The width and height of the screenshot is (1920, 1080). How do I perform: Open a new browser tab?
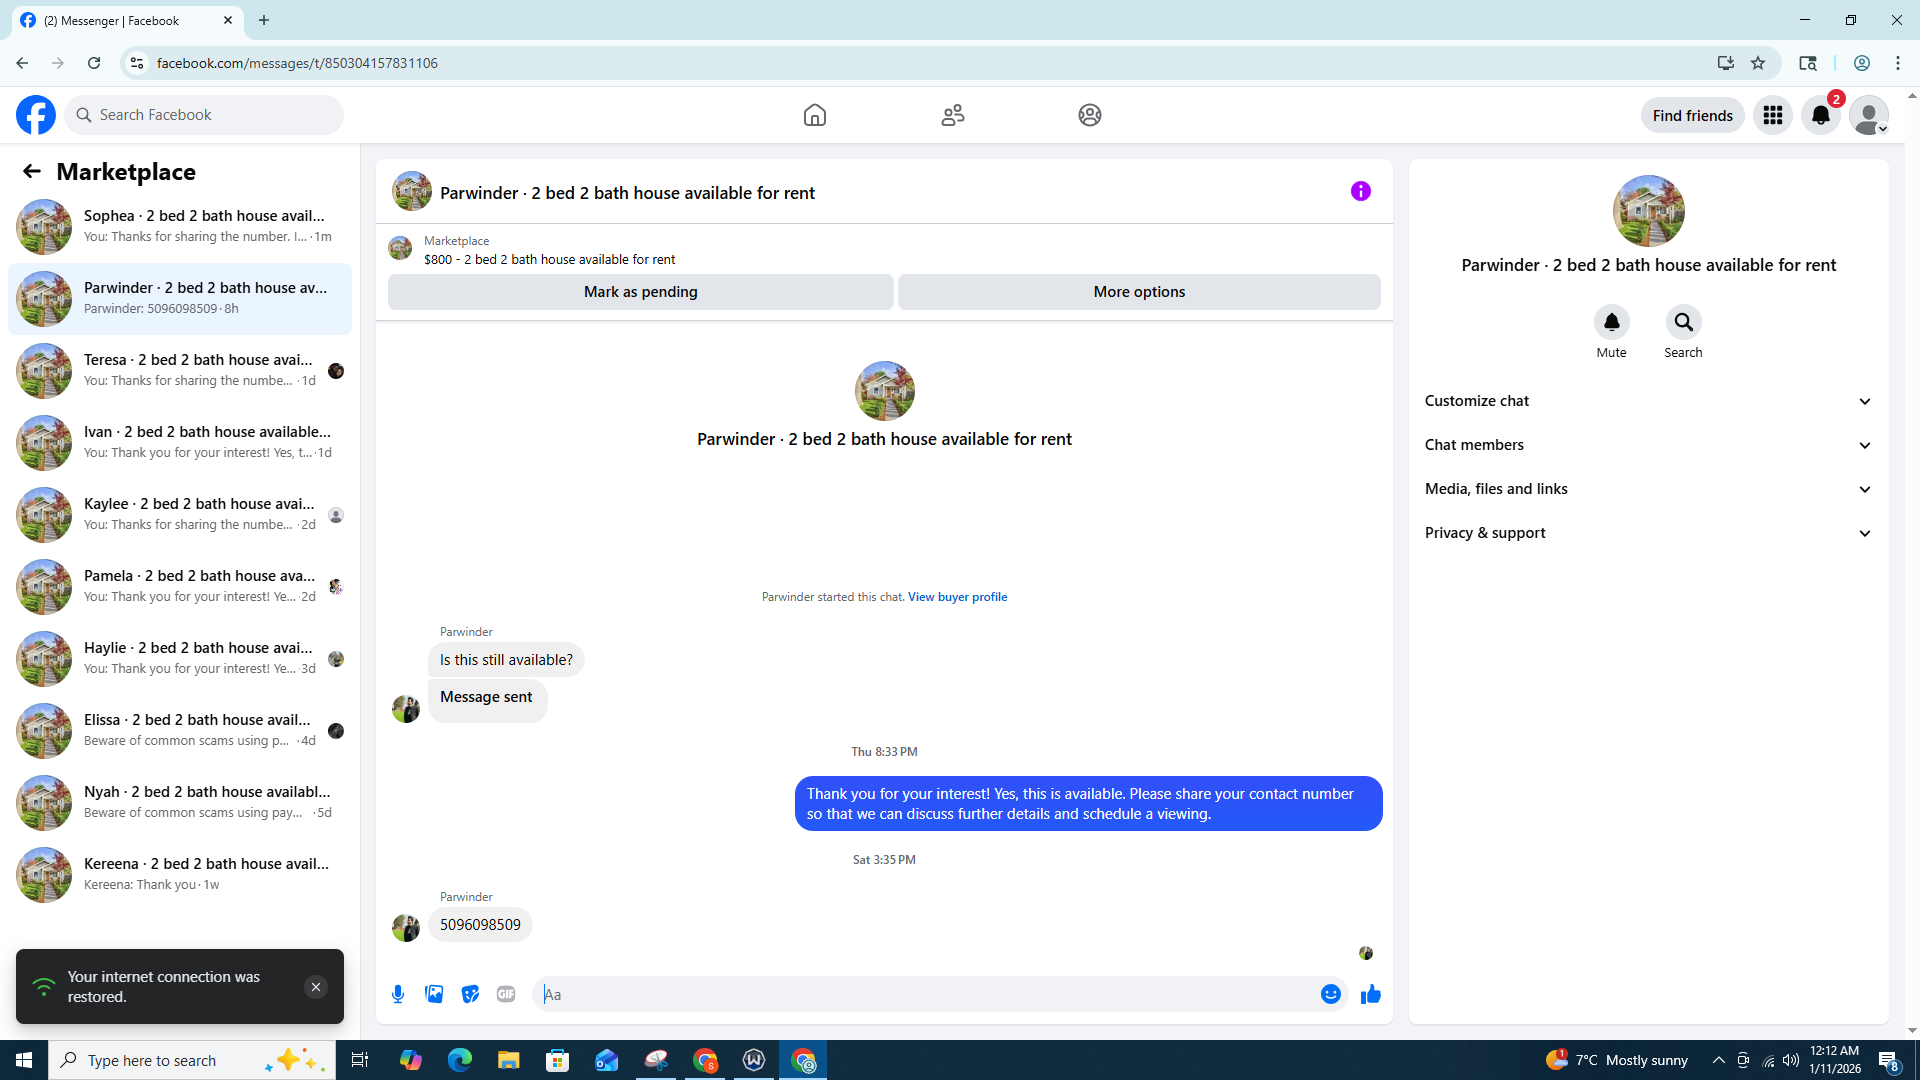pyautogui.click(x=264, y=20)
